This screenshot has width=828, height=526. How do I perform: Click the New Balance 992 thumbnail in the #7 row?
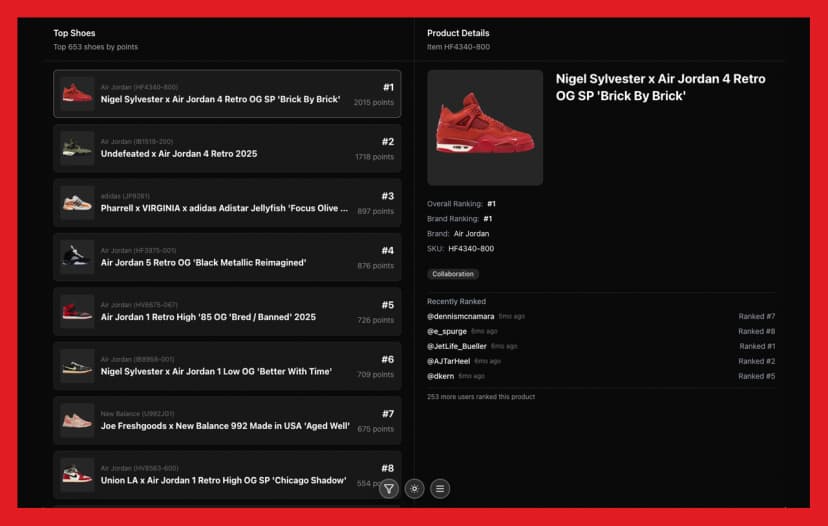click(77, 420)
